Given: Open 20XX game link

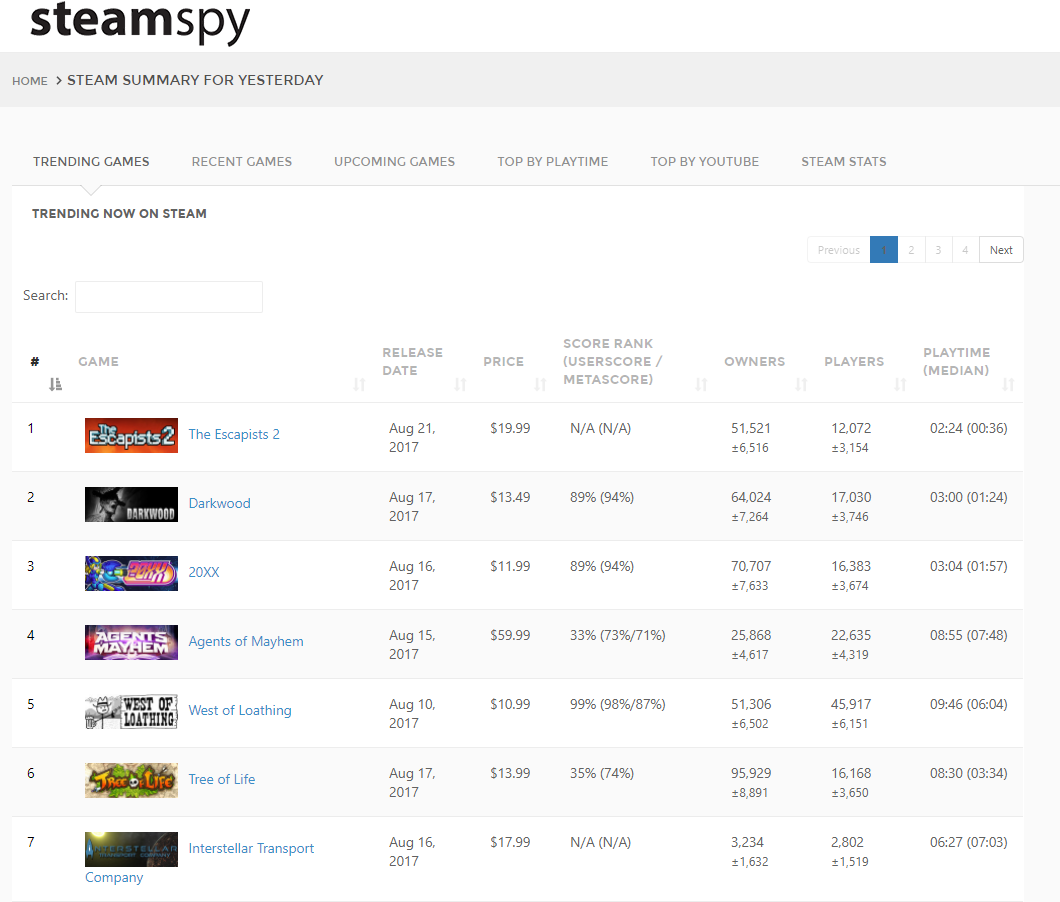Looking at the screenshot, I should (x=203, y=572).
